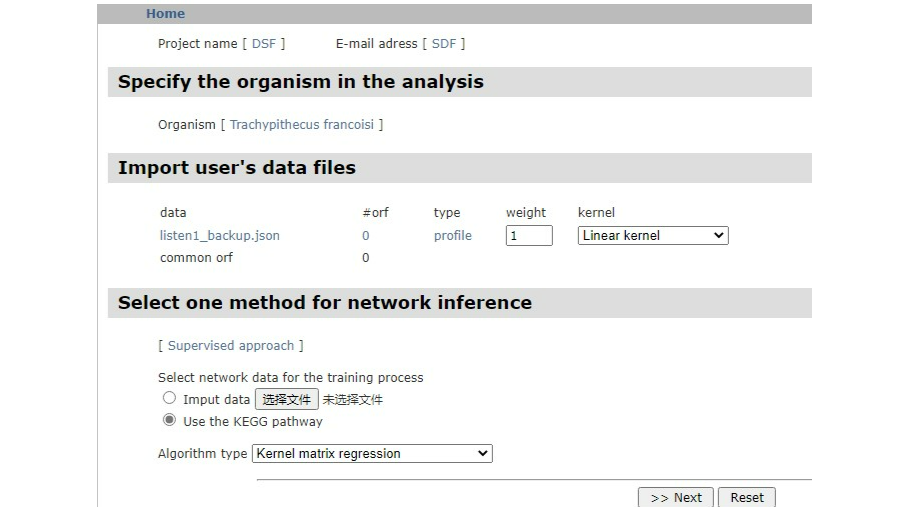This screenshot has width=899, height=507.
Task: Click the 'kernel' column header
Action: tap(596, 213)
